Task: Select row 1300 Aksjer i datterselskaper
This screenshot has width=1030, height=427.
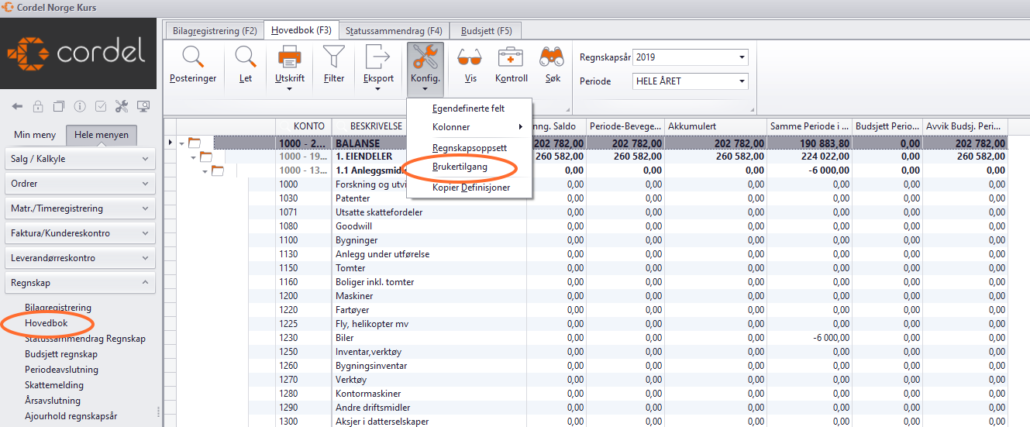Action: point(588,421)
